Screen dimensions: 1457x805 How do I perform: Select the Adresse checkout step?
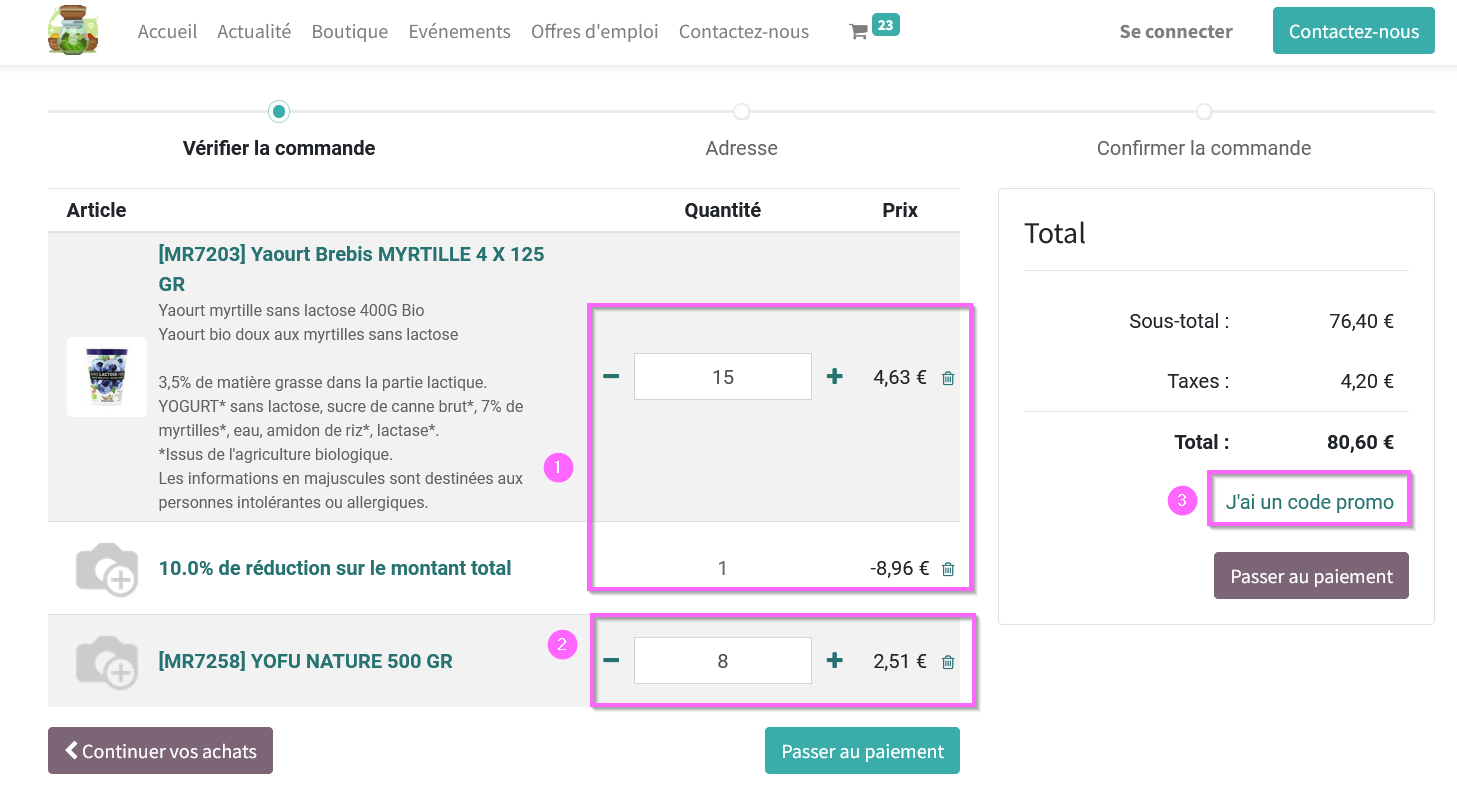(x=741, y=148)
